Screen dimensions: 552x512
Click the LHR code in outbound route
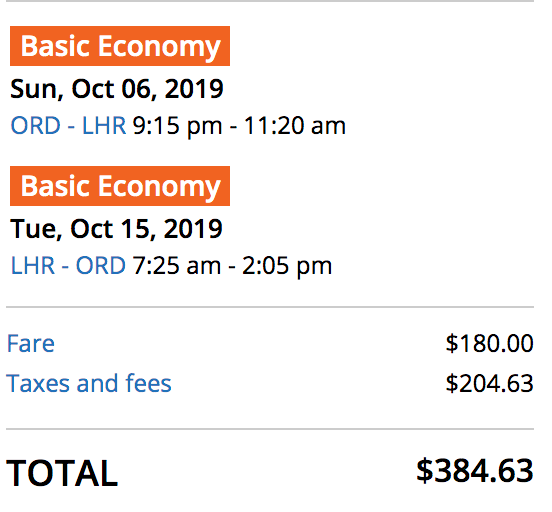pos(104,126)
